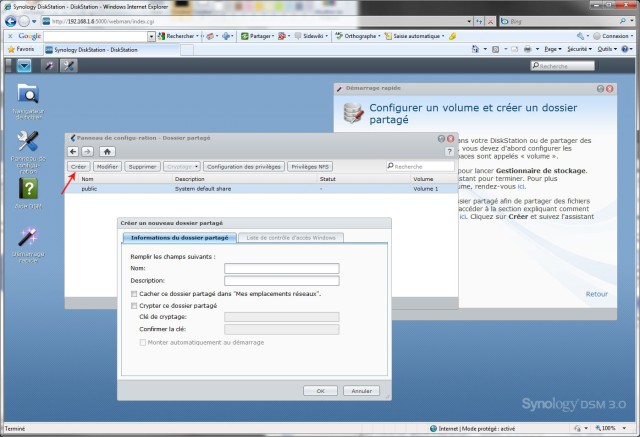Click Orthographe in Google toolbar
Viewport: 640px width, 437px height.
[x=356, y=36]
